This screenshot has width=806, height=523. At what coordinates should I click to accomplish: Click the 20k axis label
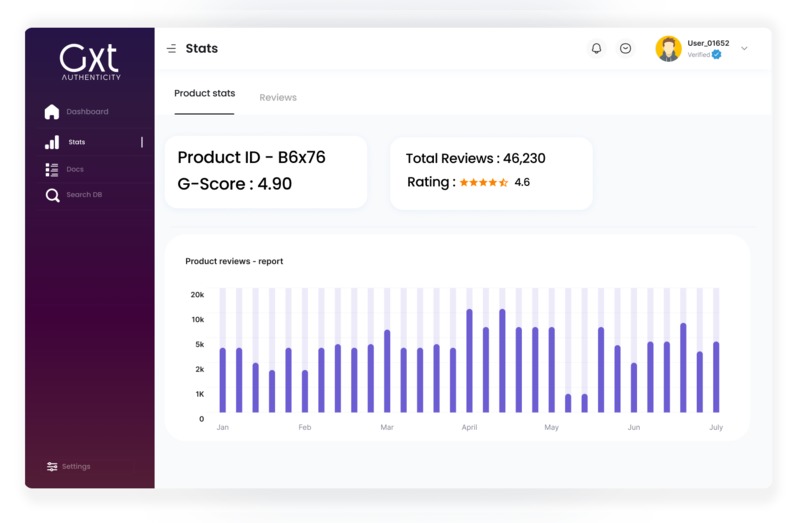[x=197, y=295]
